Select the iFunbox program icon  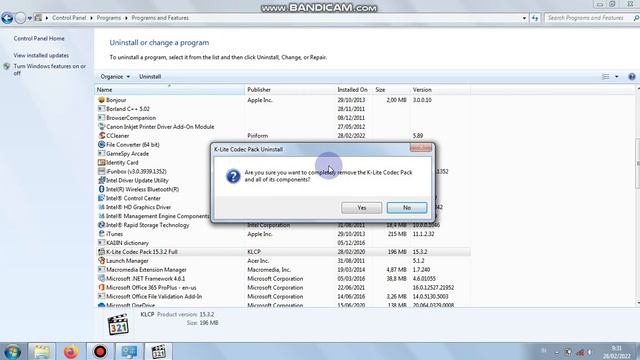(101, 171)
